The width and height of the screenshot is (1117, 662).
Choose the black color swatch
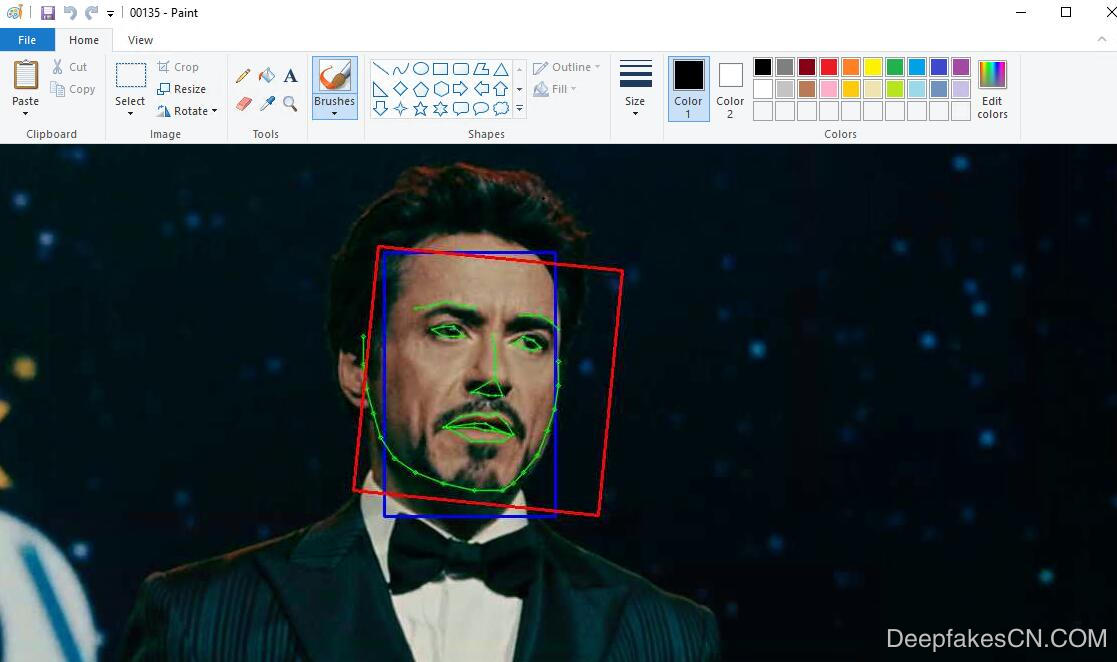pos(763,67)
